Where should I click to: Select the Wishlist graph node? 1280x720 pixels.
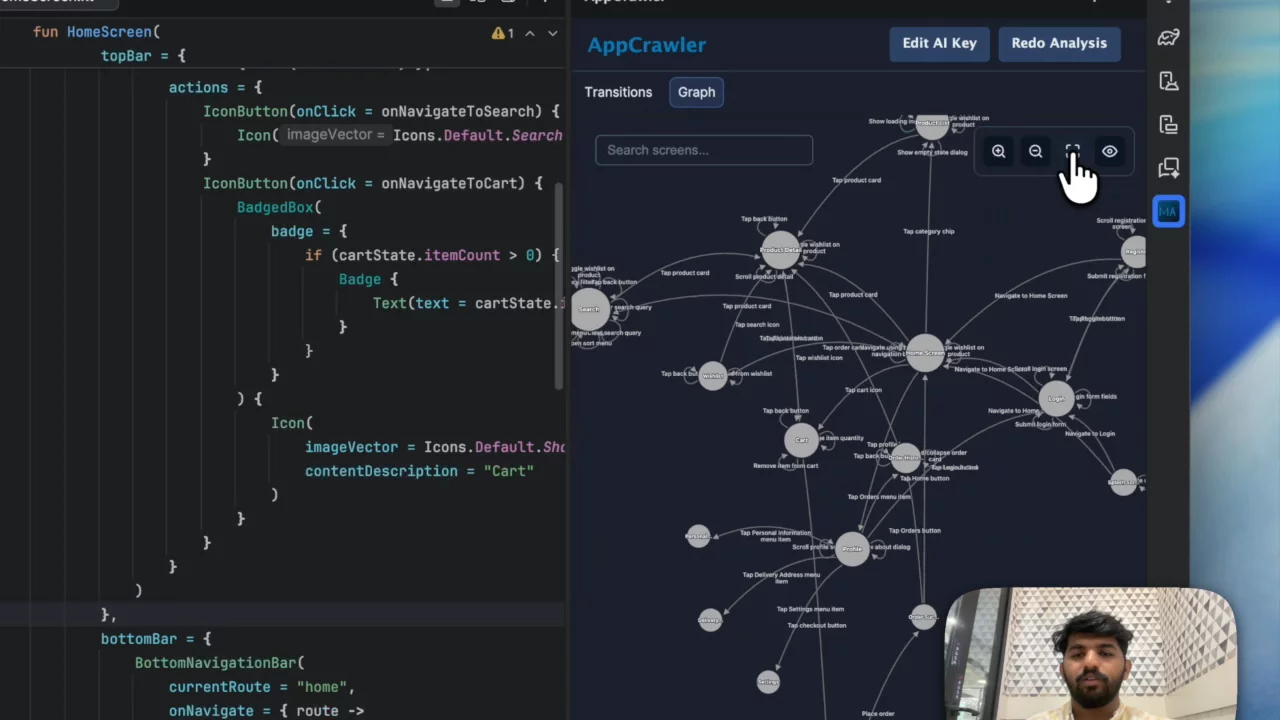tap(713, 376)
